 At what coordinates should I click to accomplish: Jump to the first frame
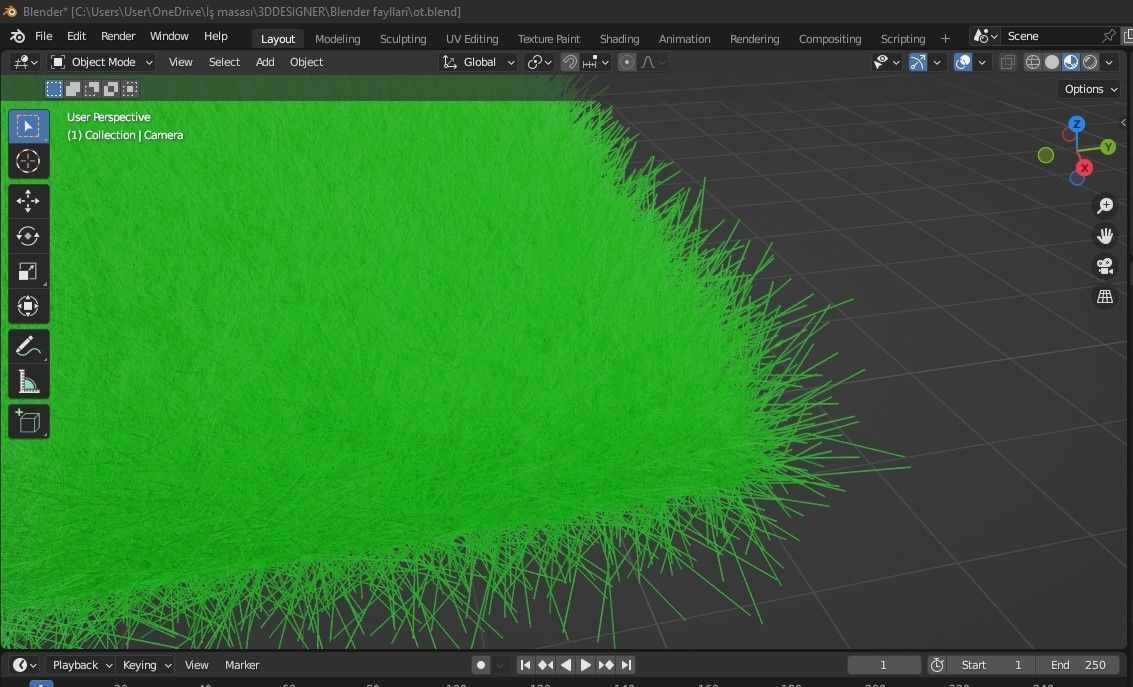[x=525, y=665]
